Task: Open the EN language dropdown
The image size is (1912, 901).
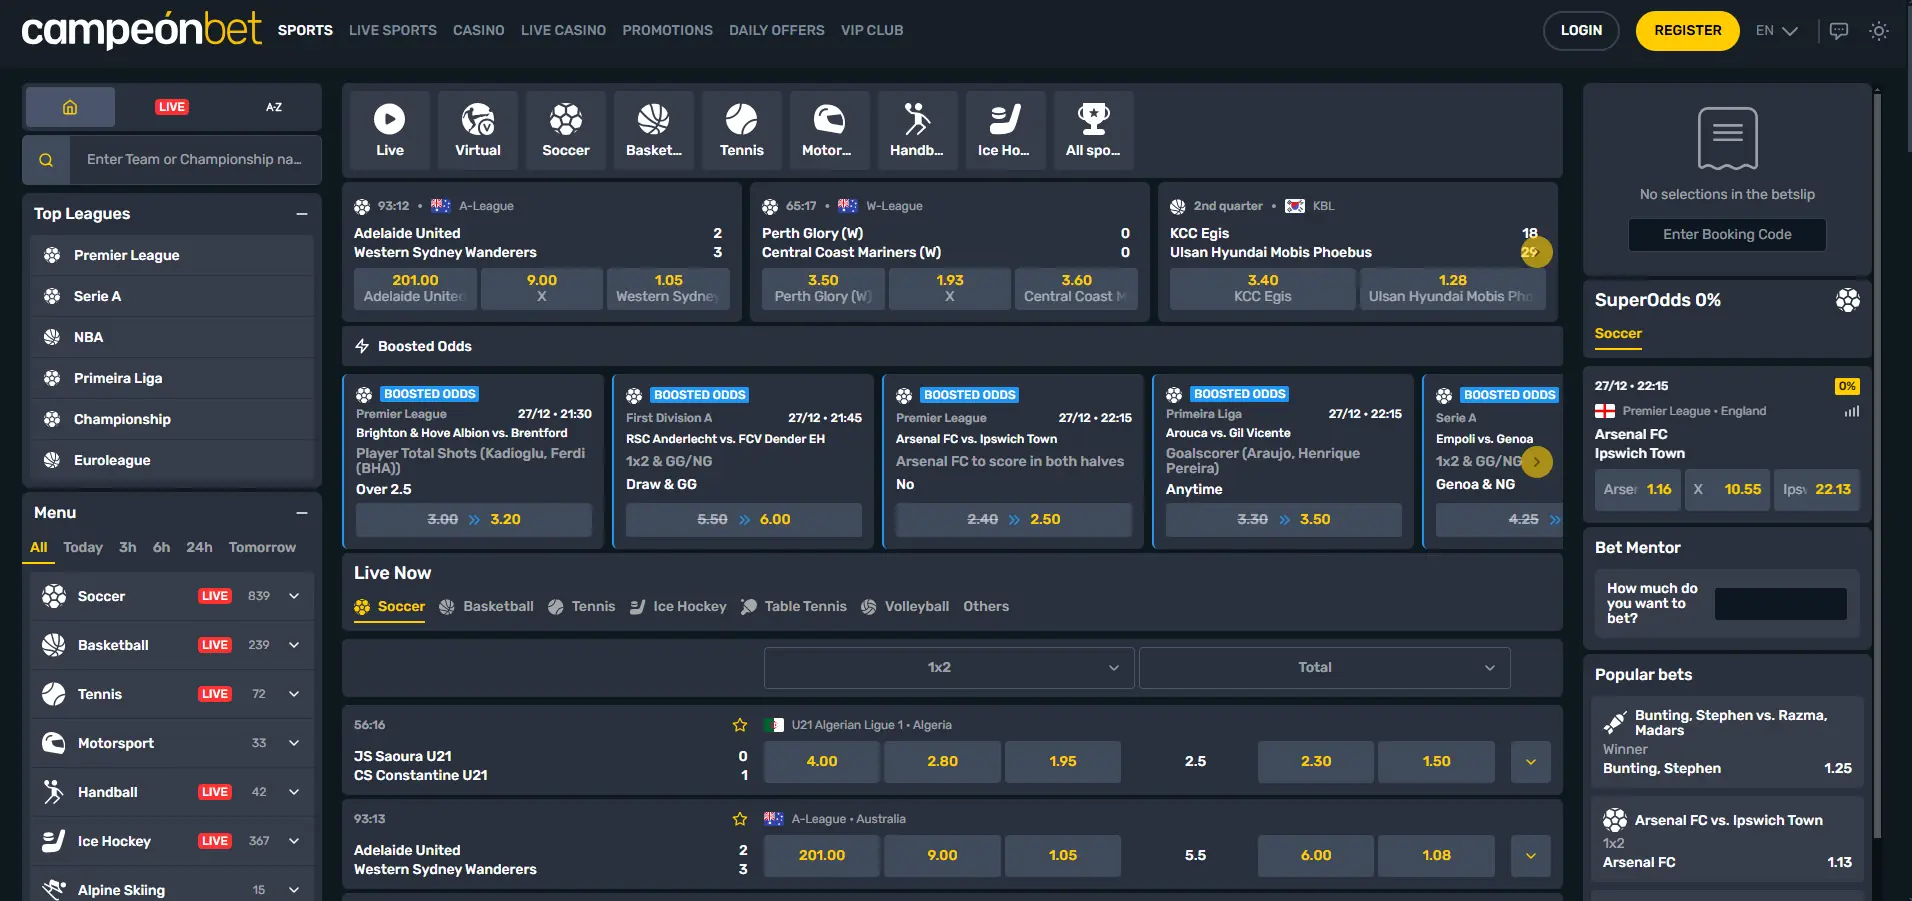Action: click(1776, 31)
